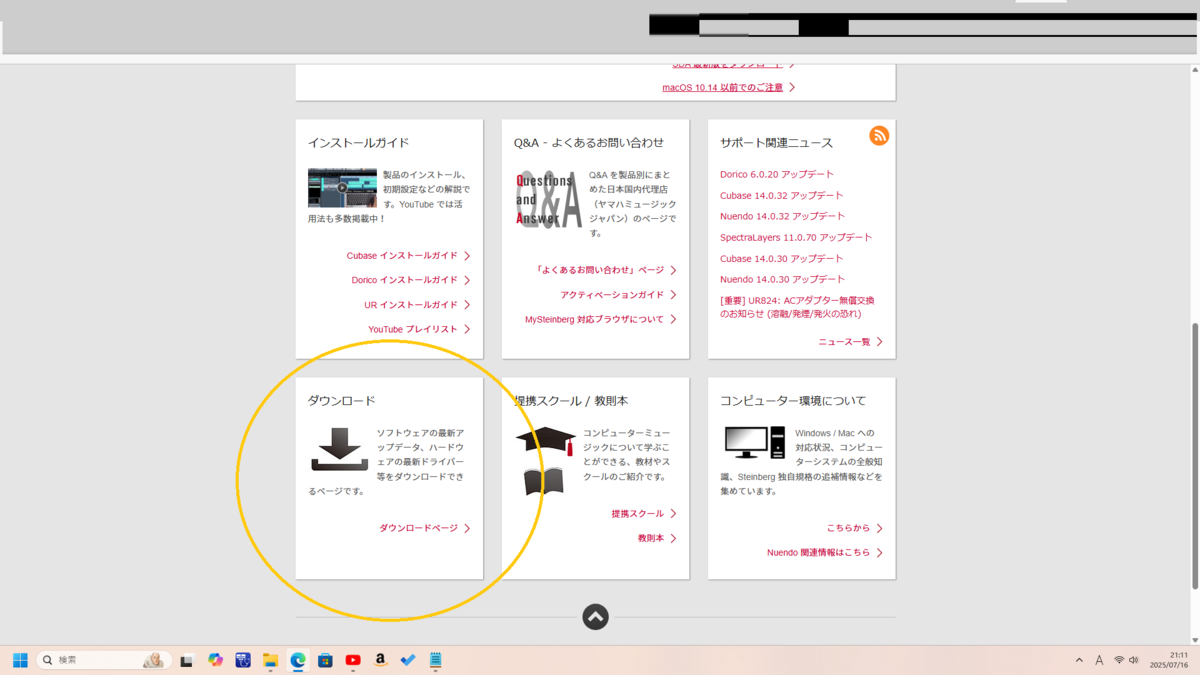Show hidden system tray icons
This screenshot has height=675, width=1200.
[x=1079, y=660]
